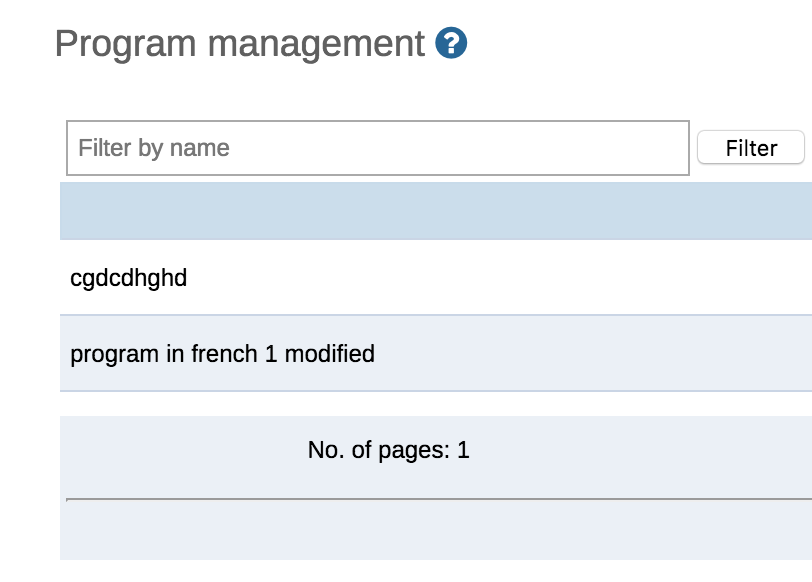Focus the Filter by name field

[377, 148]
